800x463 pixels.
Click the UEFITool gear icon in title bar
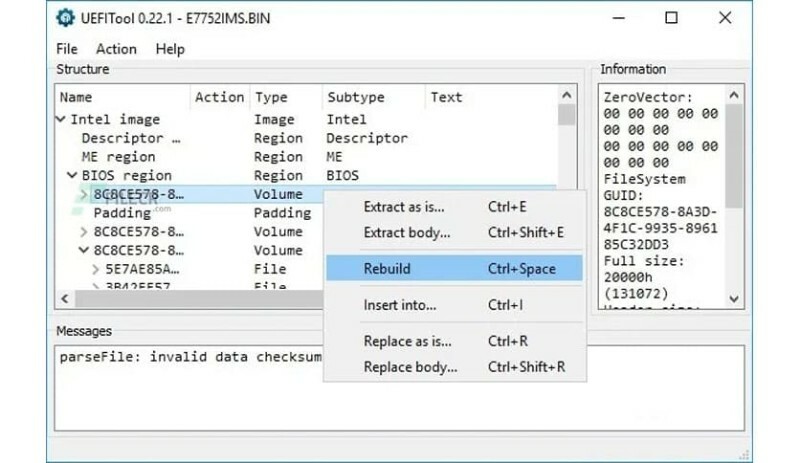pos(65,19)
